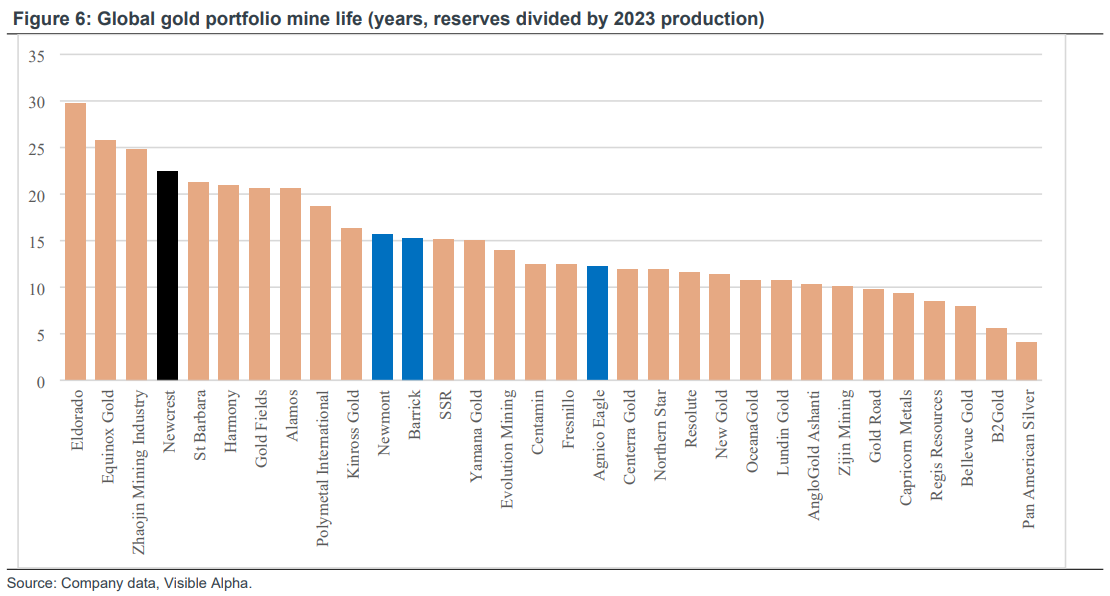Screen dimensions: 1110x596
Task: Click the 'Gold Road' x-axis label
Action: click(876, 426)
